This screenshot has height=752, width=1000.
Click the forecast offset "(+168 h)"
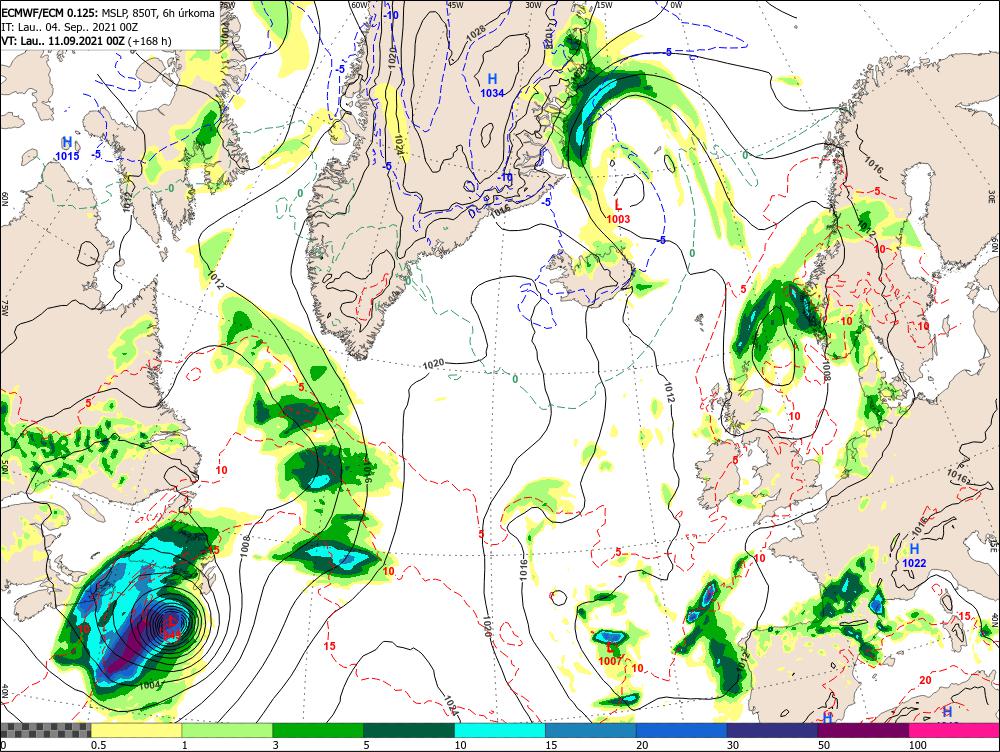click(150, 41)
